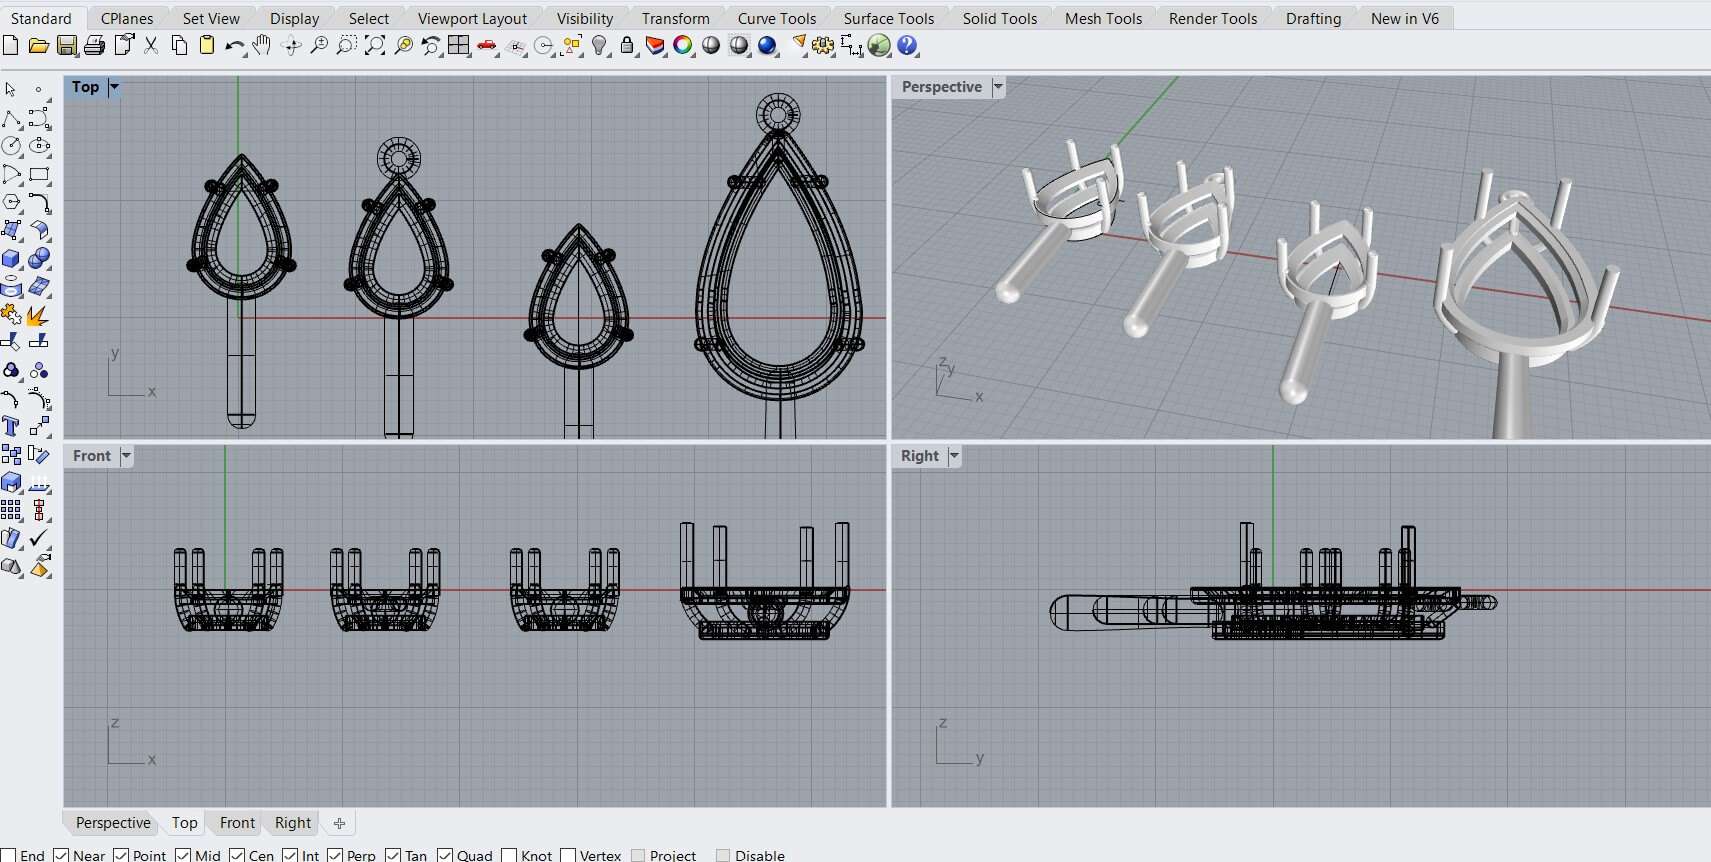Viewport: 1711px width, 862px height.
Task: Open Help with question mark icon
Action: (907, 45)
